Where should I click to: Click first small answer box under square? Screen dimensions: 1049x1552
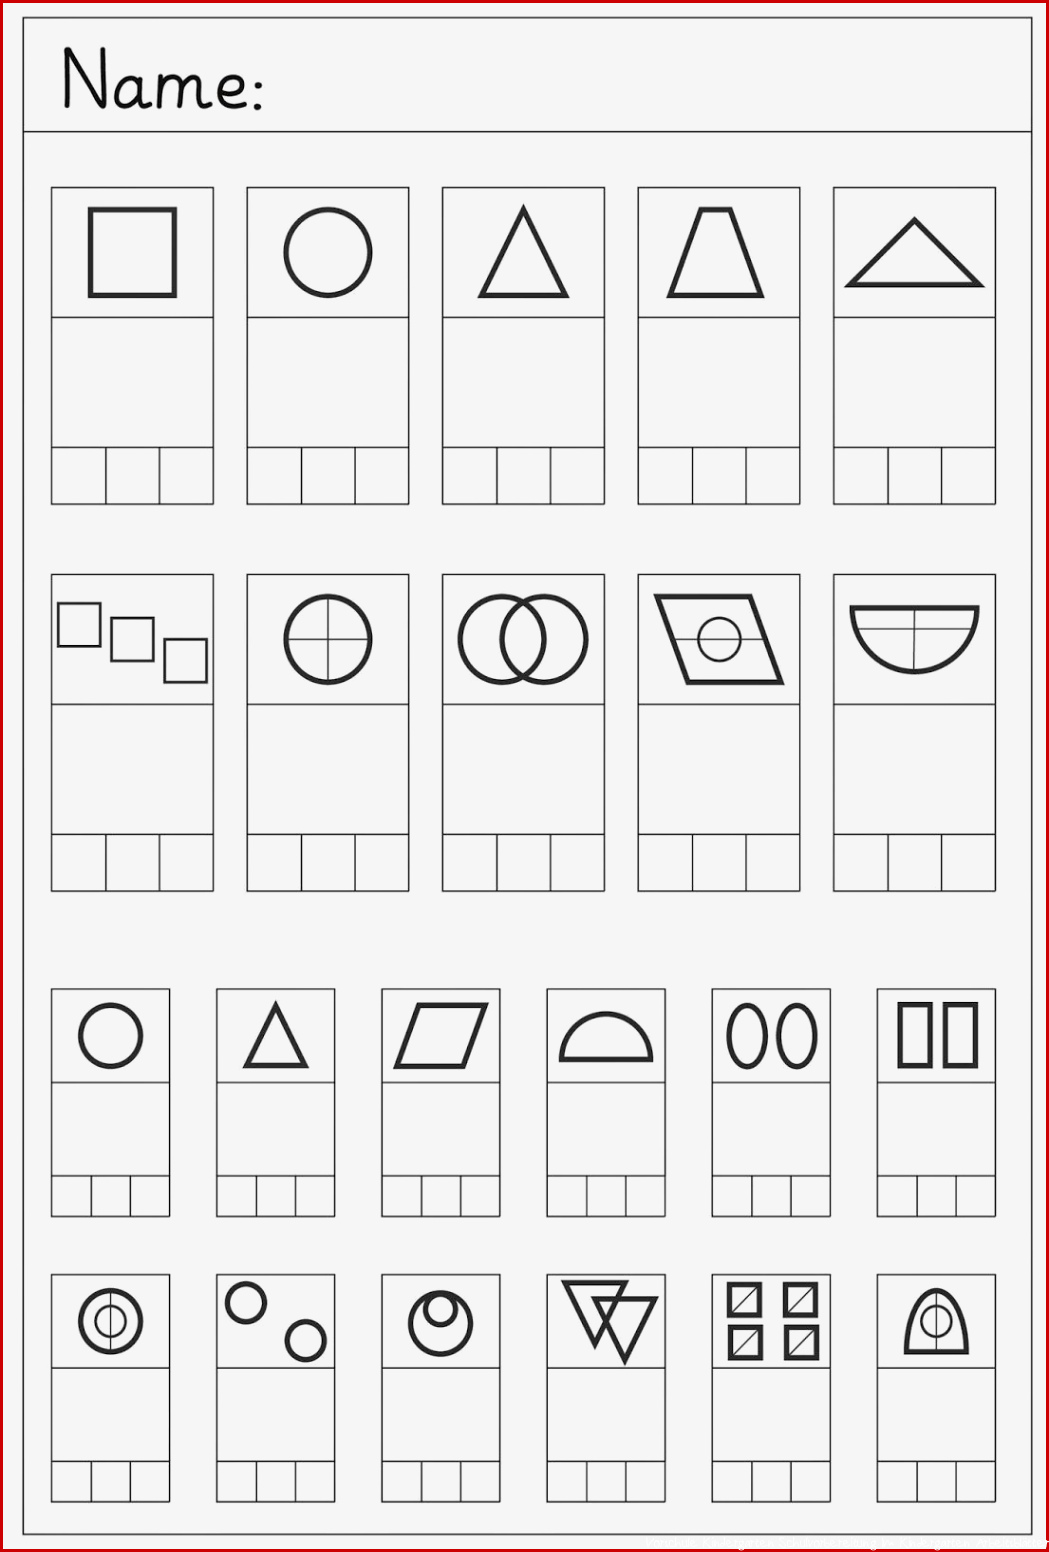pyautogui.click(x=79, y=475)
